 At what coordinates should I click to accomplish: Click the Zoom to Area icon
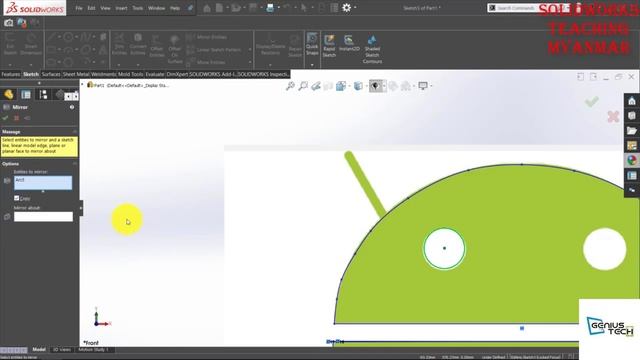[303, 86]
